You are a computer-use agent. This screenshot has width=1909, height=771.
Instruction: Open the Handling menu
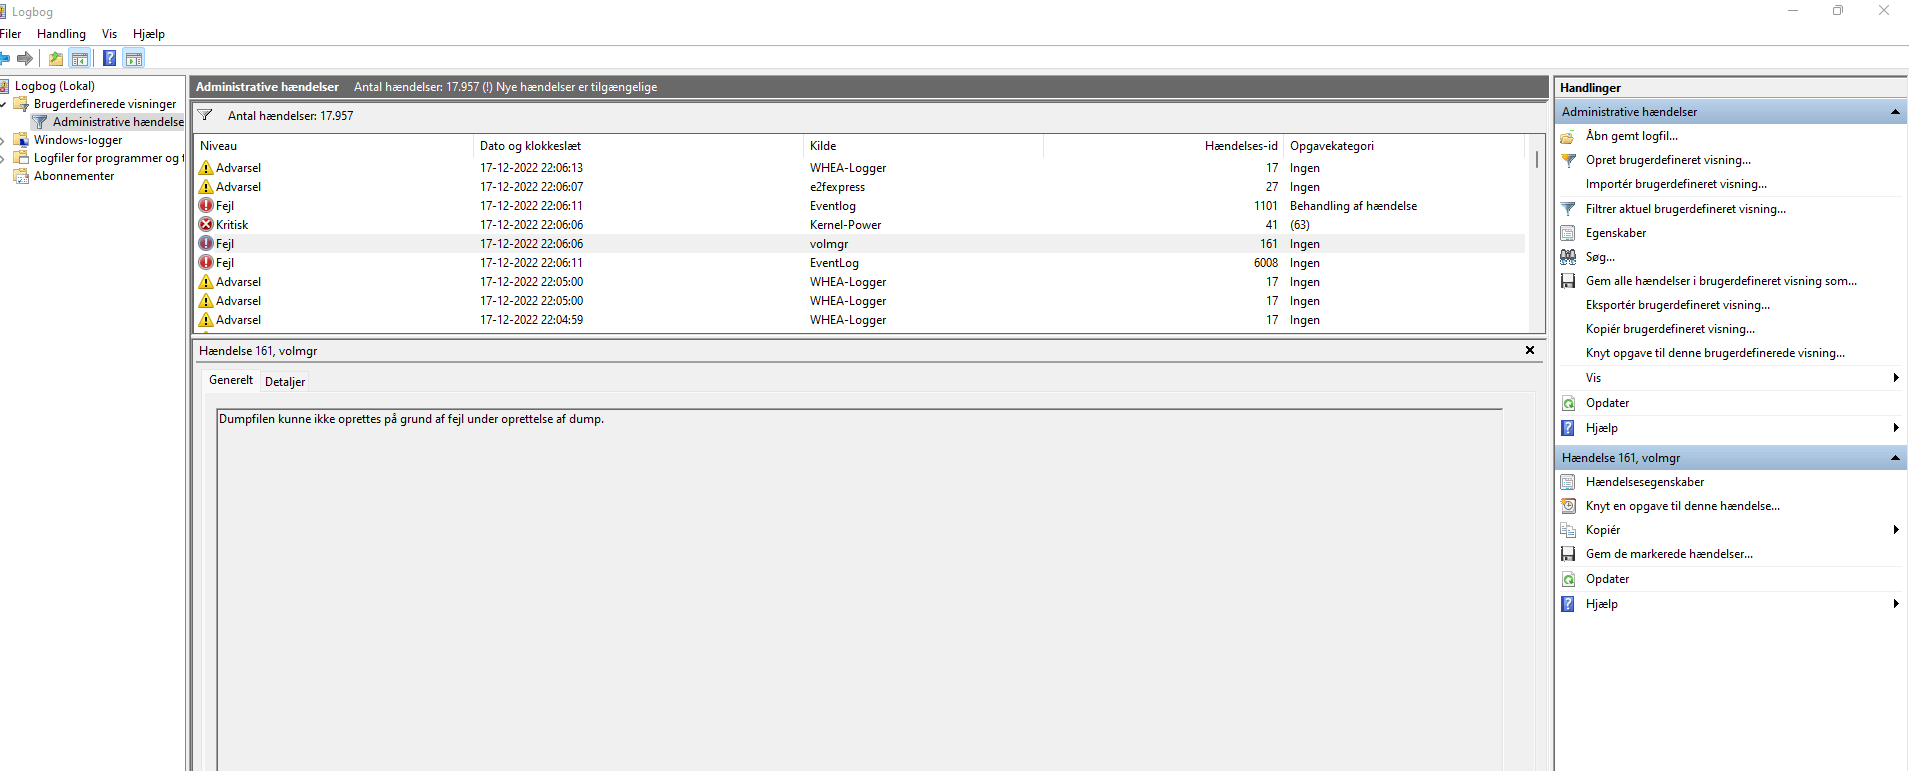(x=61, y=34)
